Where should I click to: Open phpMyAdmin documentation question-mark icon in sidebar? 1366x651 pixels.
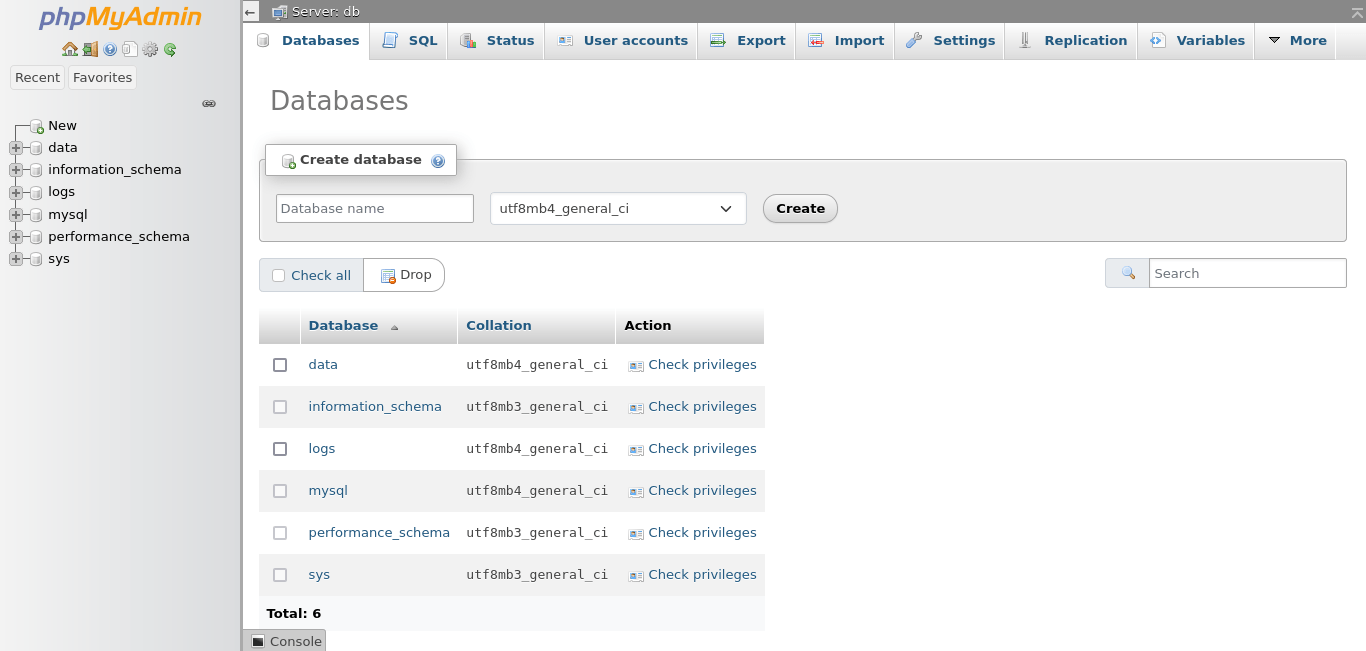click(x=110, y=49)
